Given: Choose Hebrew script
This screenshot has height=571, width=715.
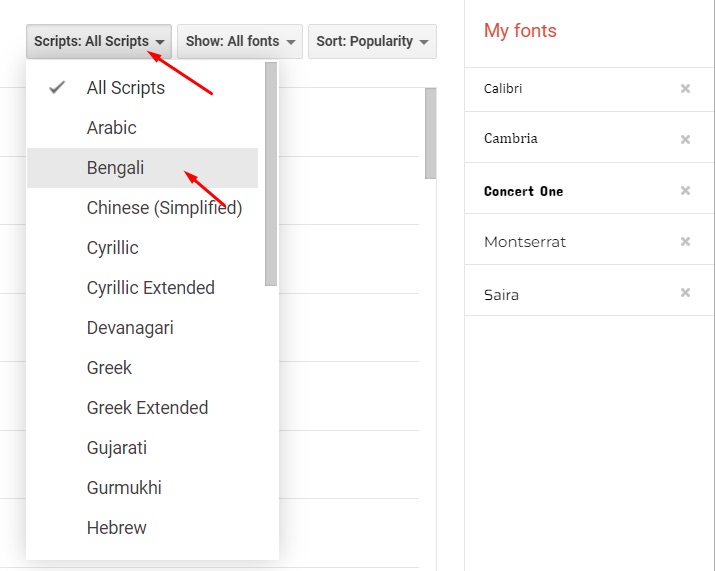Looking at the screenshot, I should (142, 528).
